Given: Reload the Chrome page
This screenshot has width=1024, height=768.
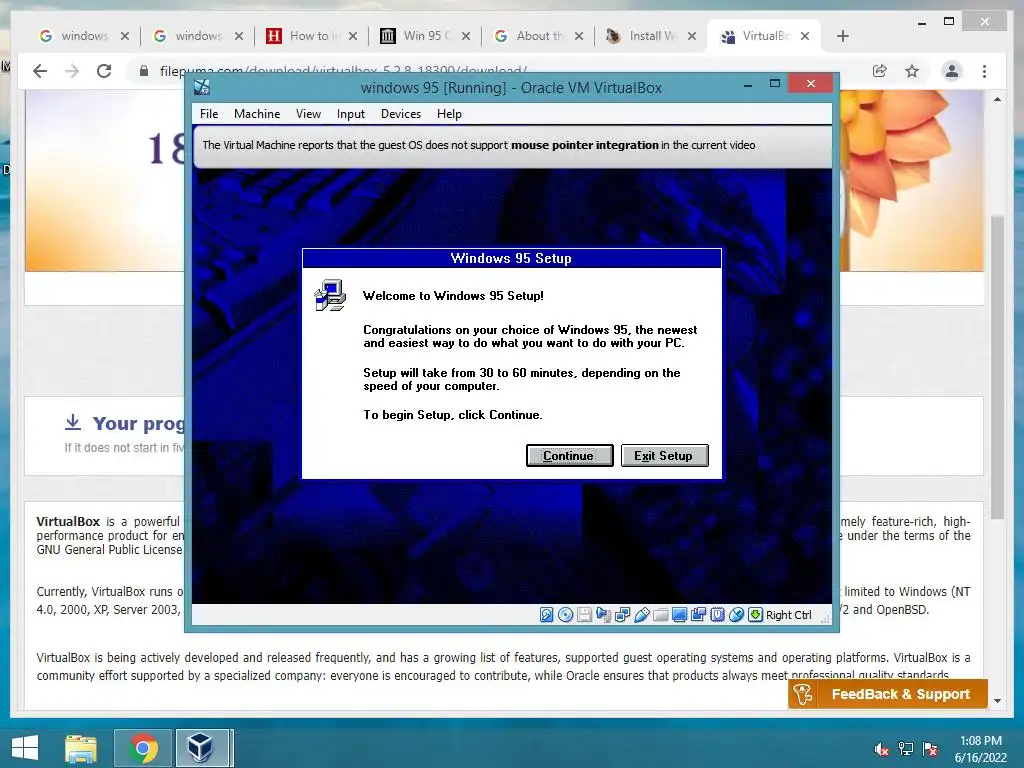Looking at the screenshot, I should point(104,71).
